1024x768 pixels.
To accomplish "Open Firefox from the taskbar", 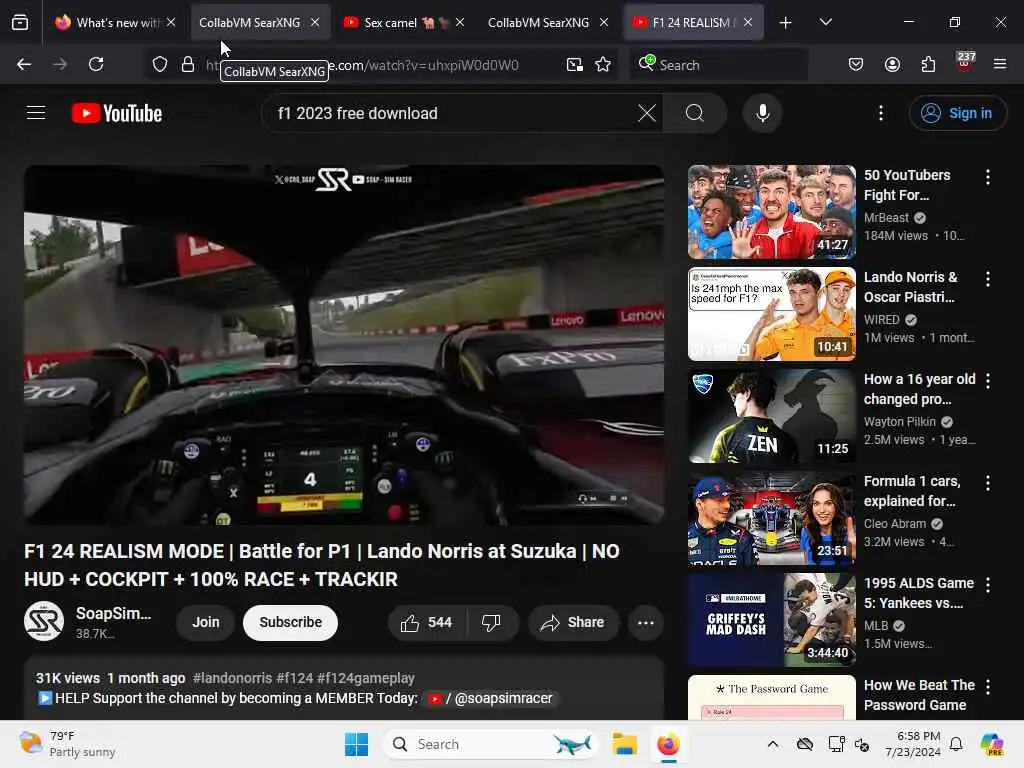I will [x=668, y=744].
